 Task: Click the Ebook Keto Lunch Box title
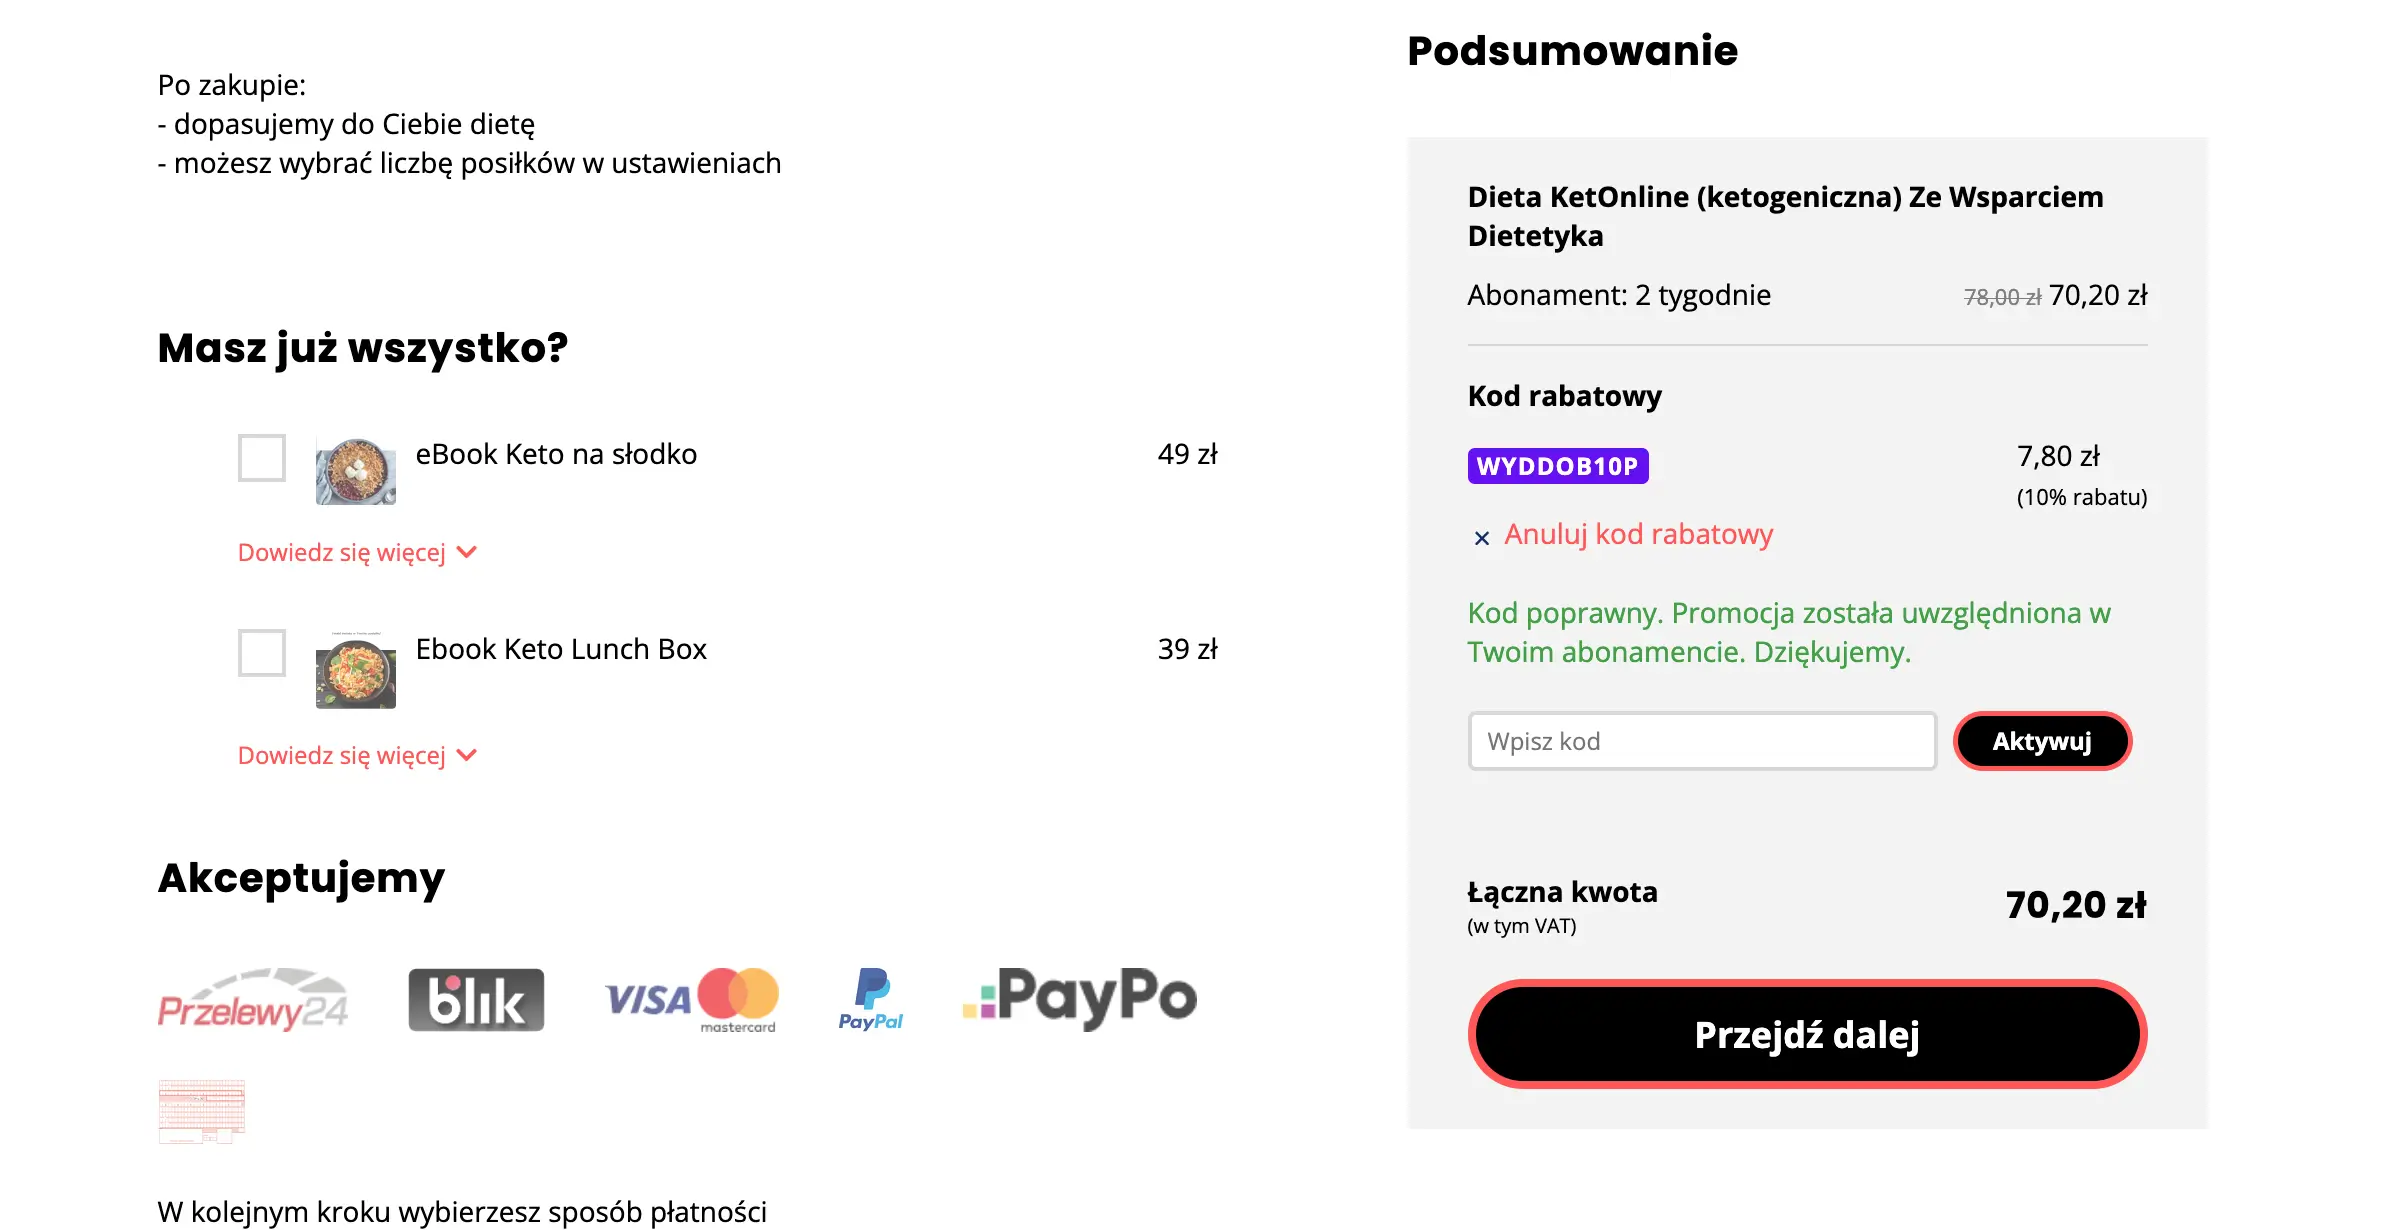[561, 649]
